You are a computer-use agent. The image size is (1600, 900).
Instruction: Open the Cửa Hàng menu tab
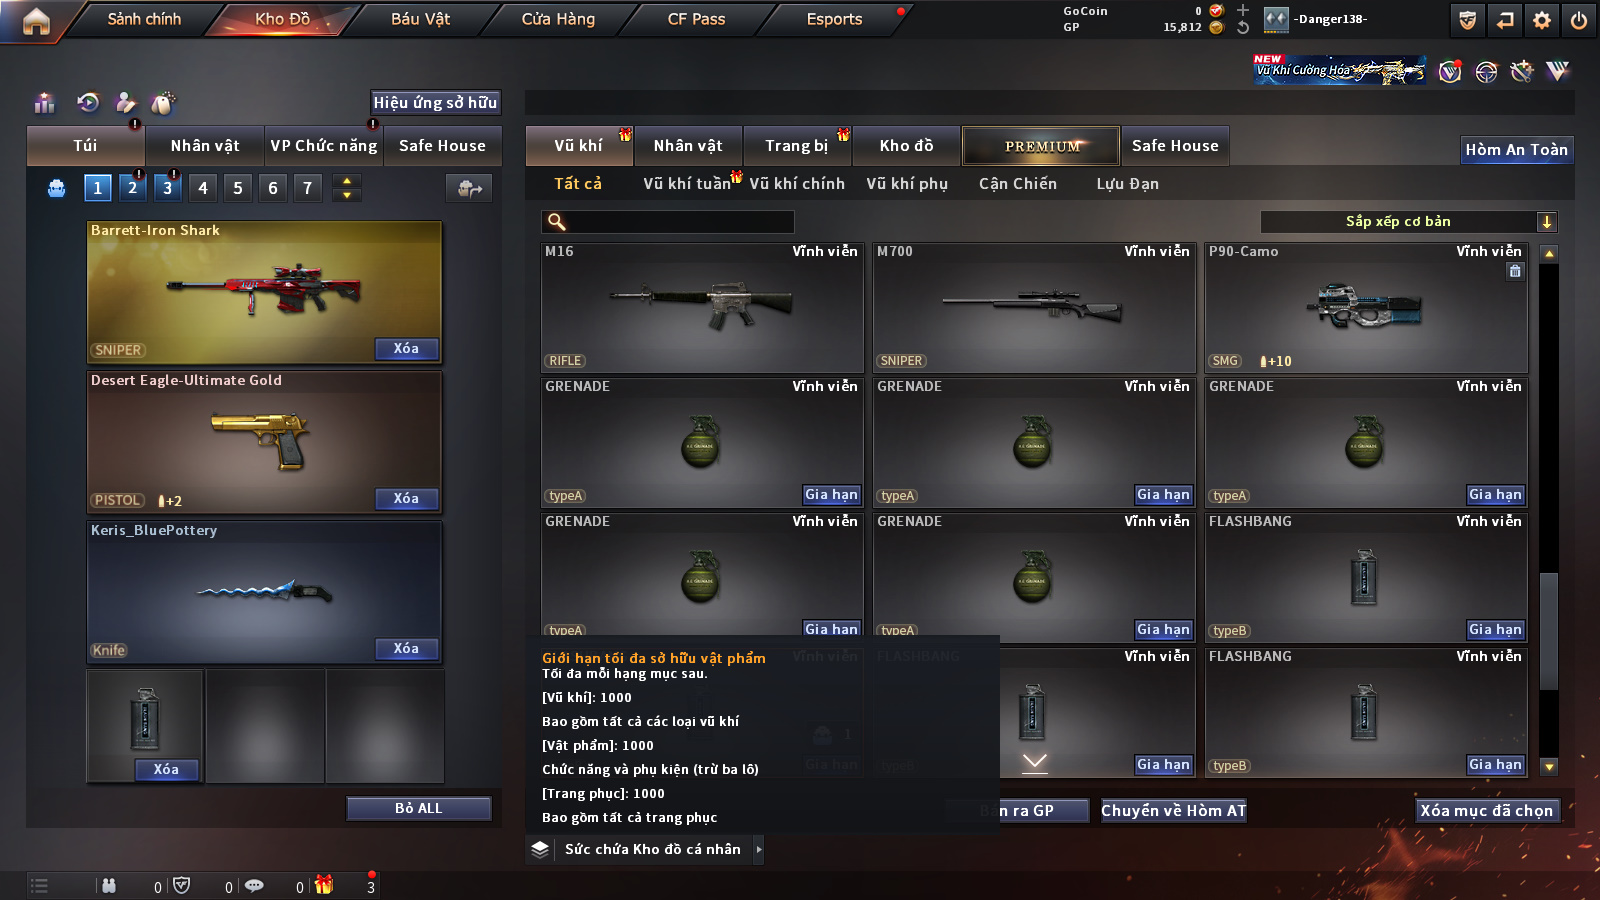click(x=558, y=19)
